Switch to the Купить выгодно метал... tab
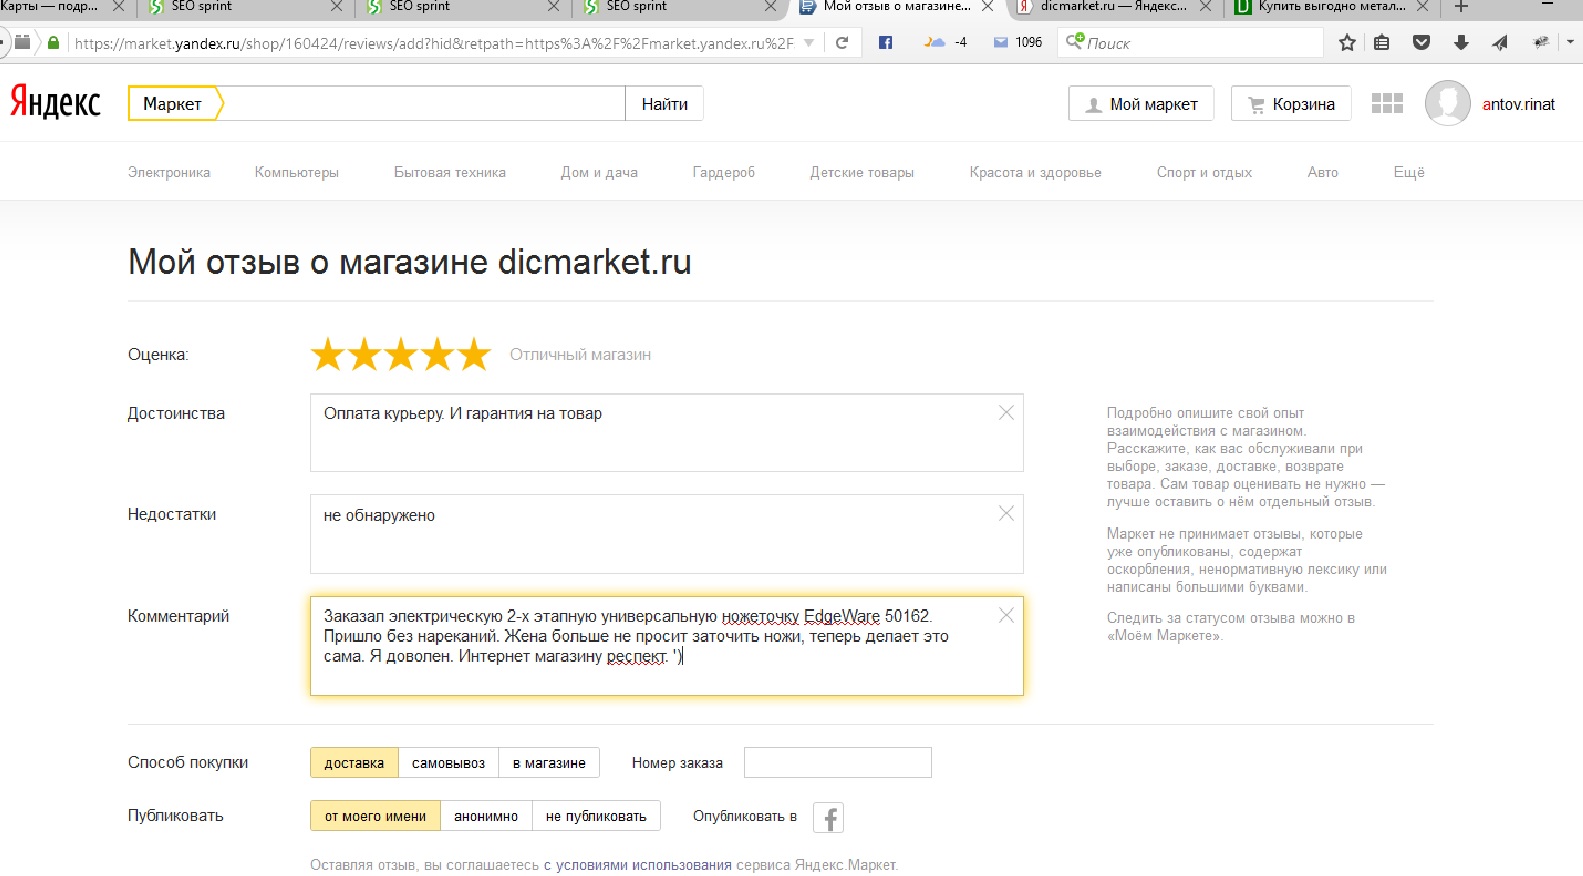1583x876 pixels. click(1330, 7)
